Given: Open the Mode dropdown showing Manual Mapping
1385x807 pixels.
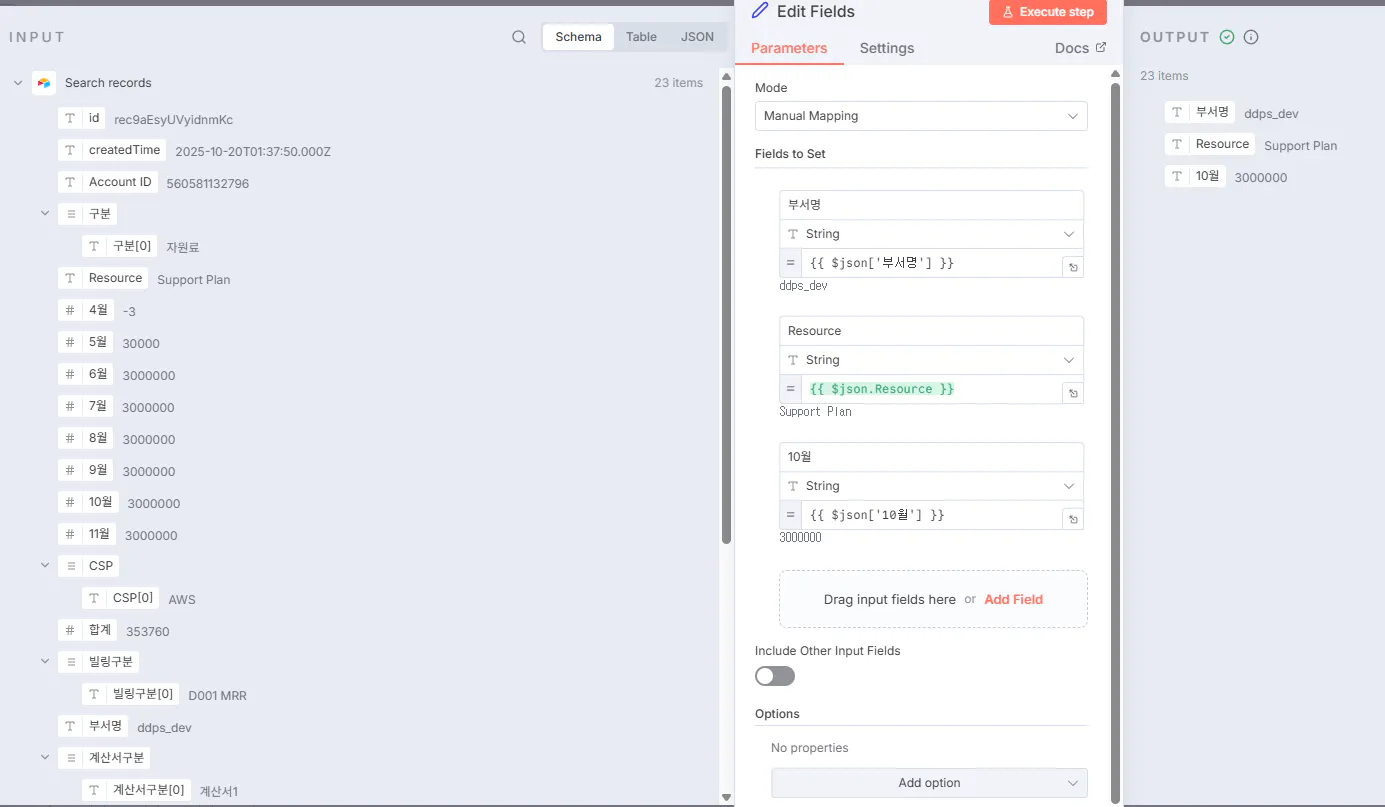Looking at the screenshot, I should click(x=921, y=116).
